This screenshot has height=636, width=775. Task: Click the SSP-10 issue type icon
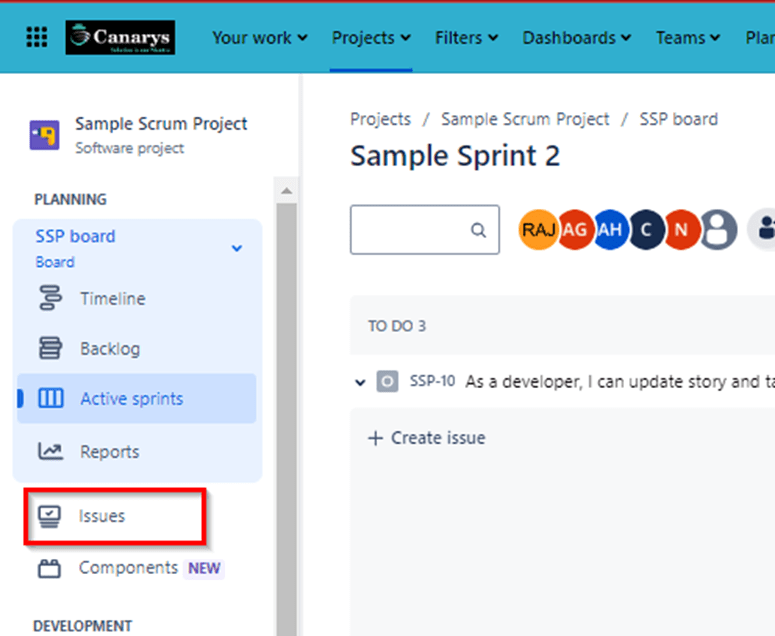(388, 382)
